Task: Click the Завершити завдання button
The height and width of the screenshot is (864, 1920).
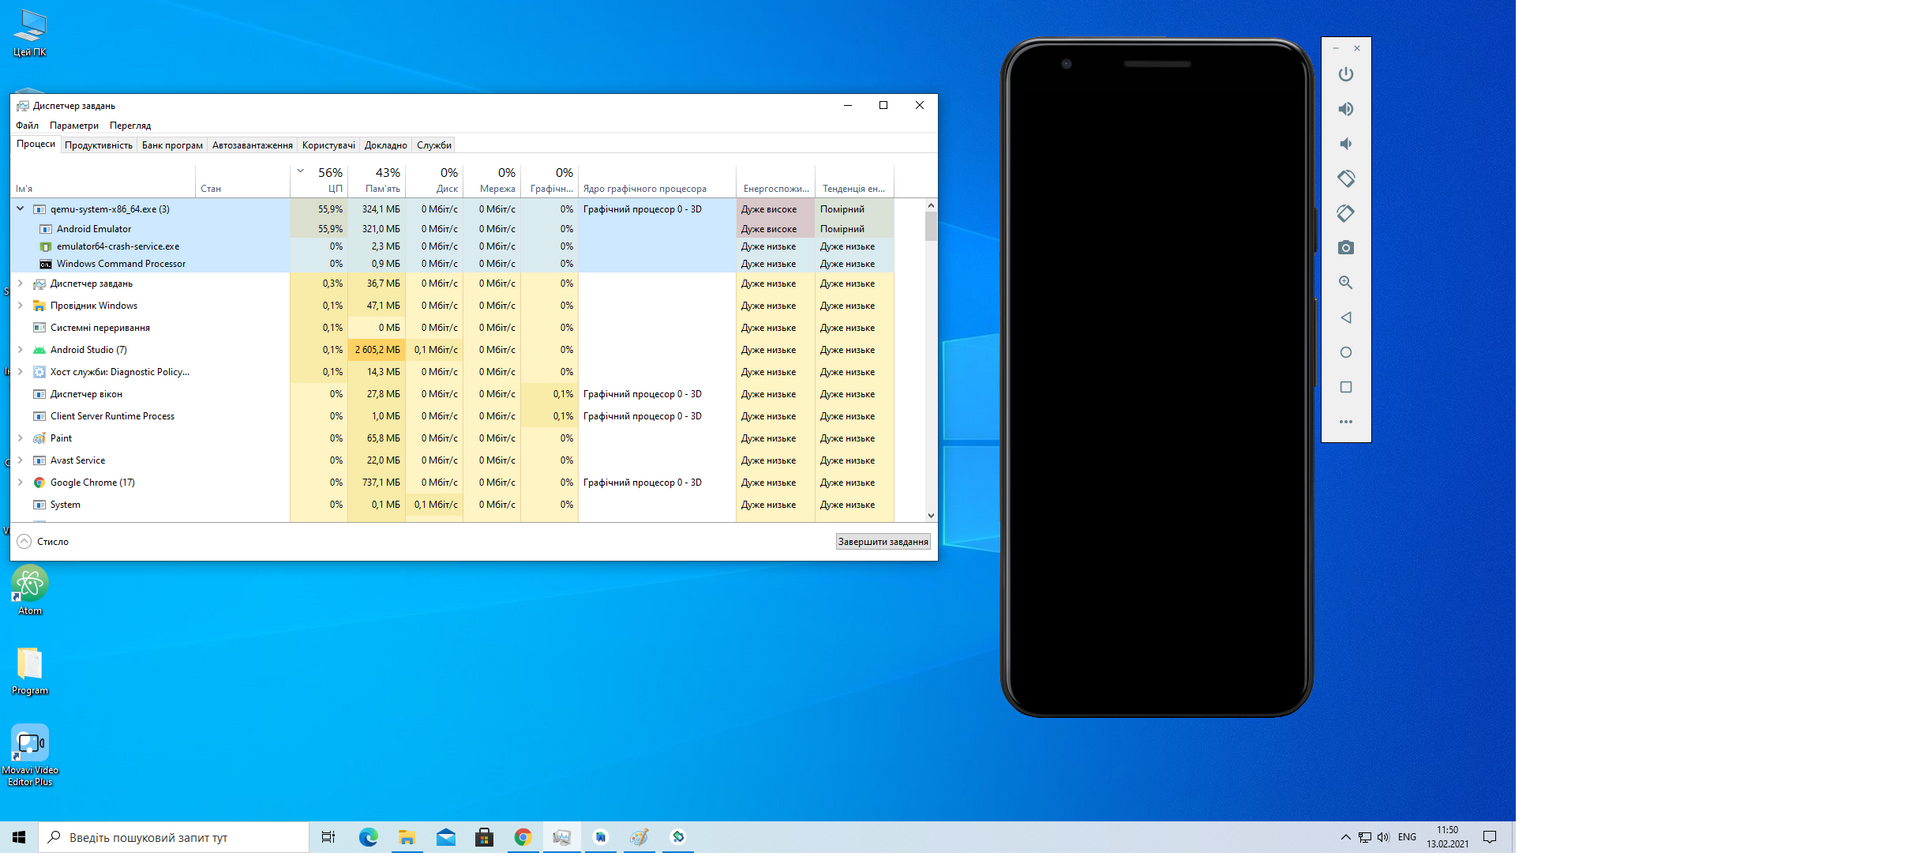Action: (x=883, y=542)
